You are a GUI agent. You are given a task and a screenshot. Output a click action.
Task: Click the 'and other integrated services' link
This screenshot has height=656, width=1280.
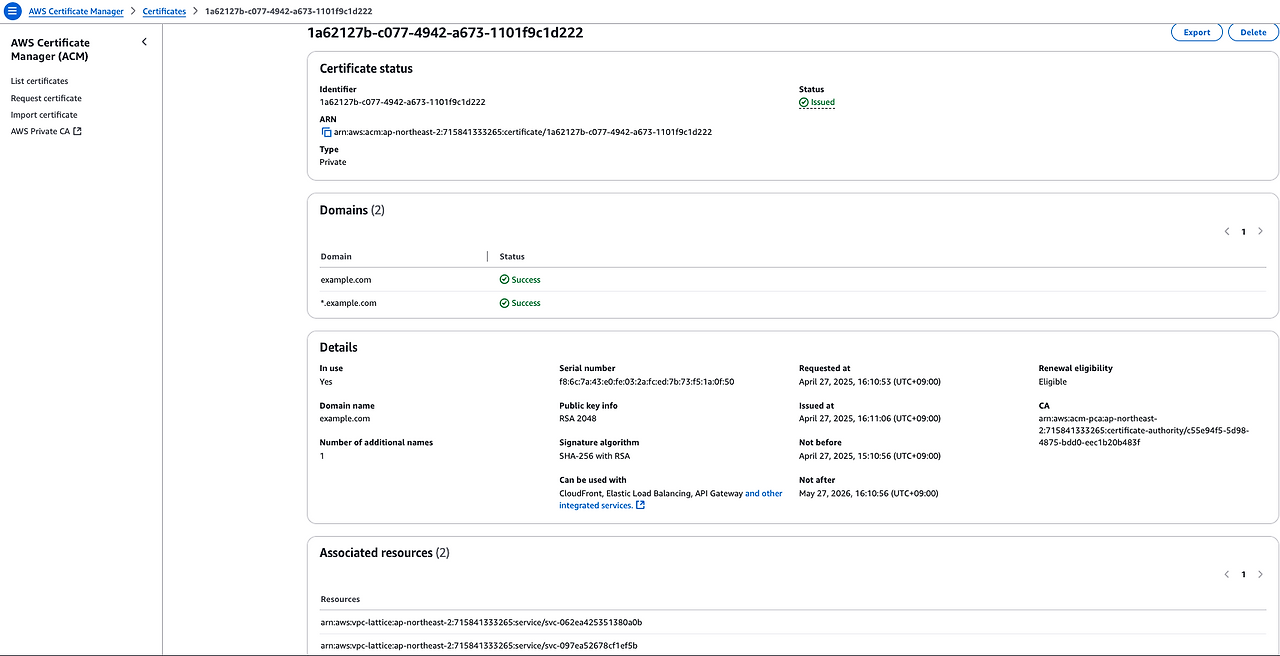(671, 499)
